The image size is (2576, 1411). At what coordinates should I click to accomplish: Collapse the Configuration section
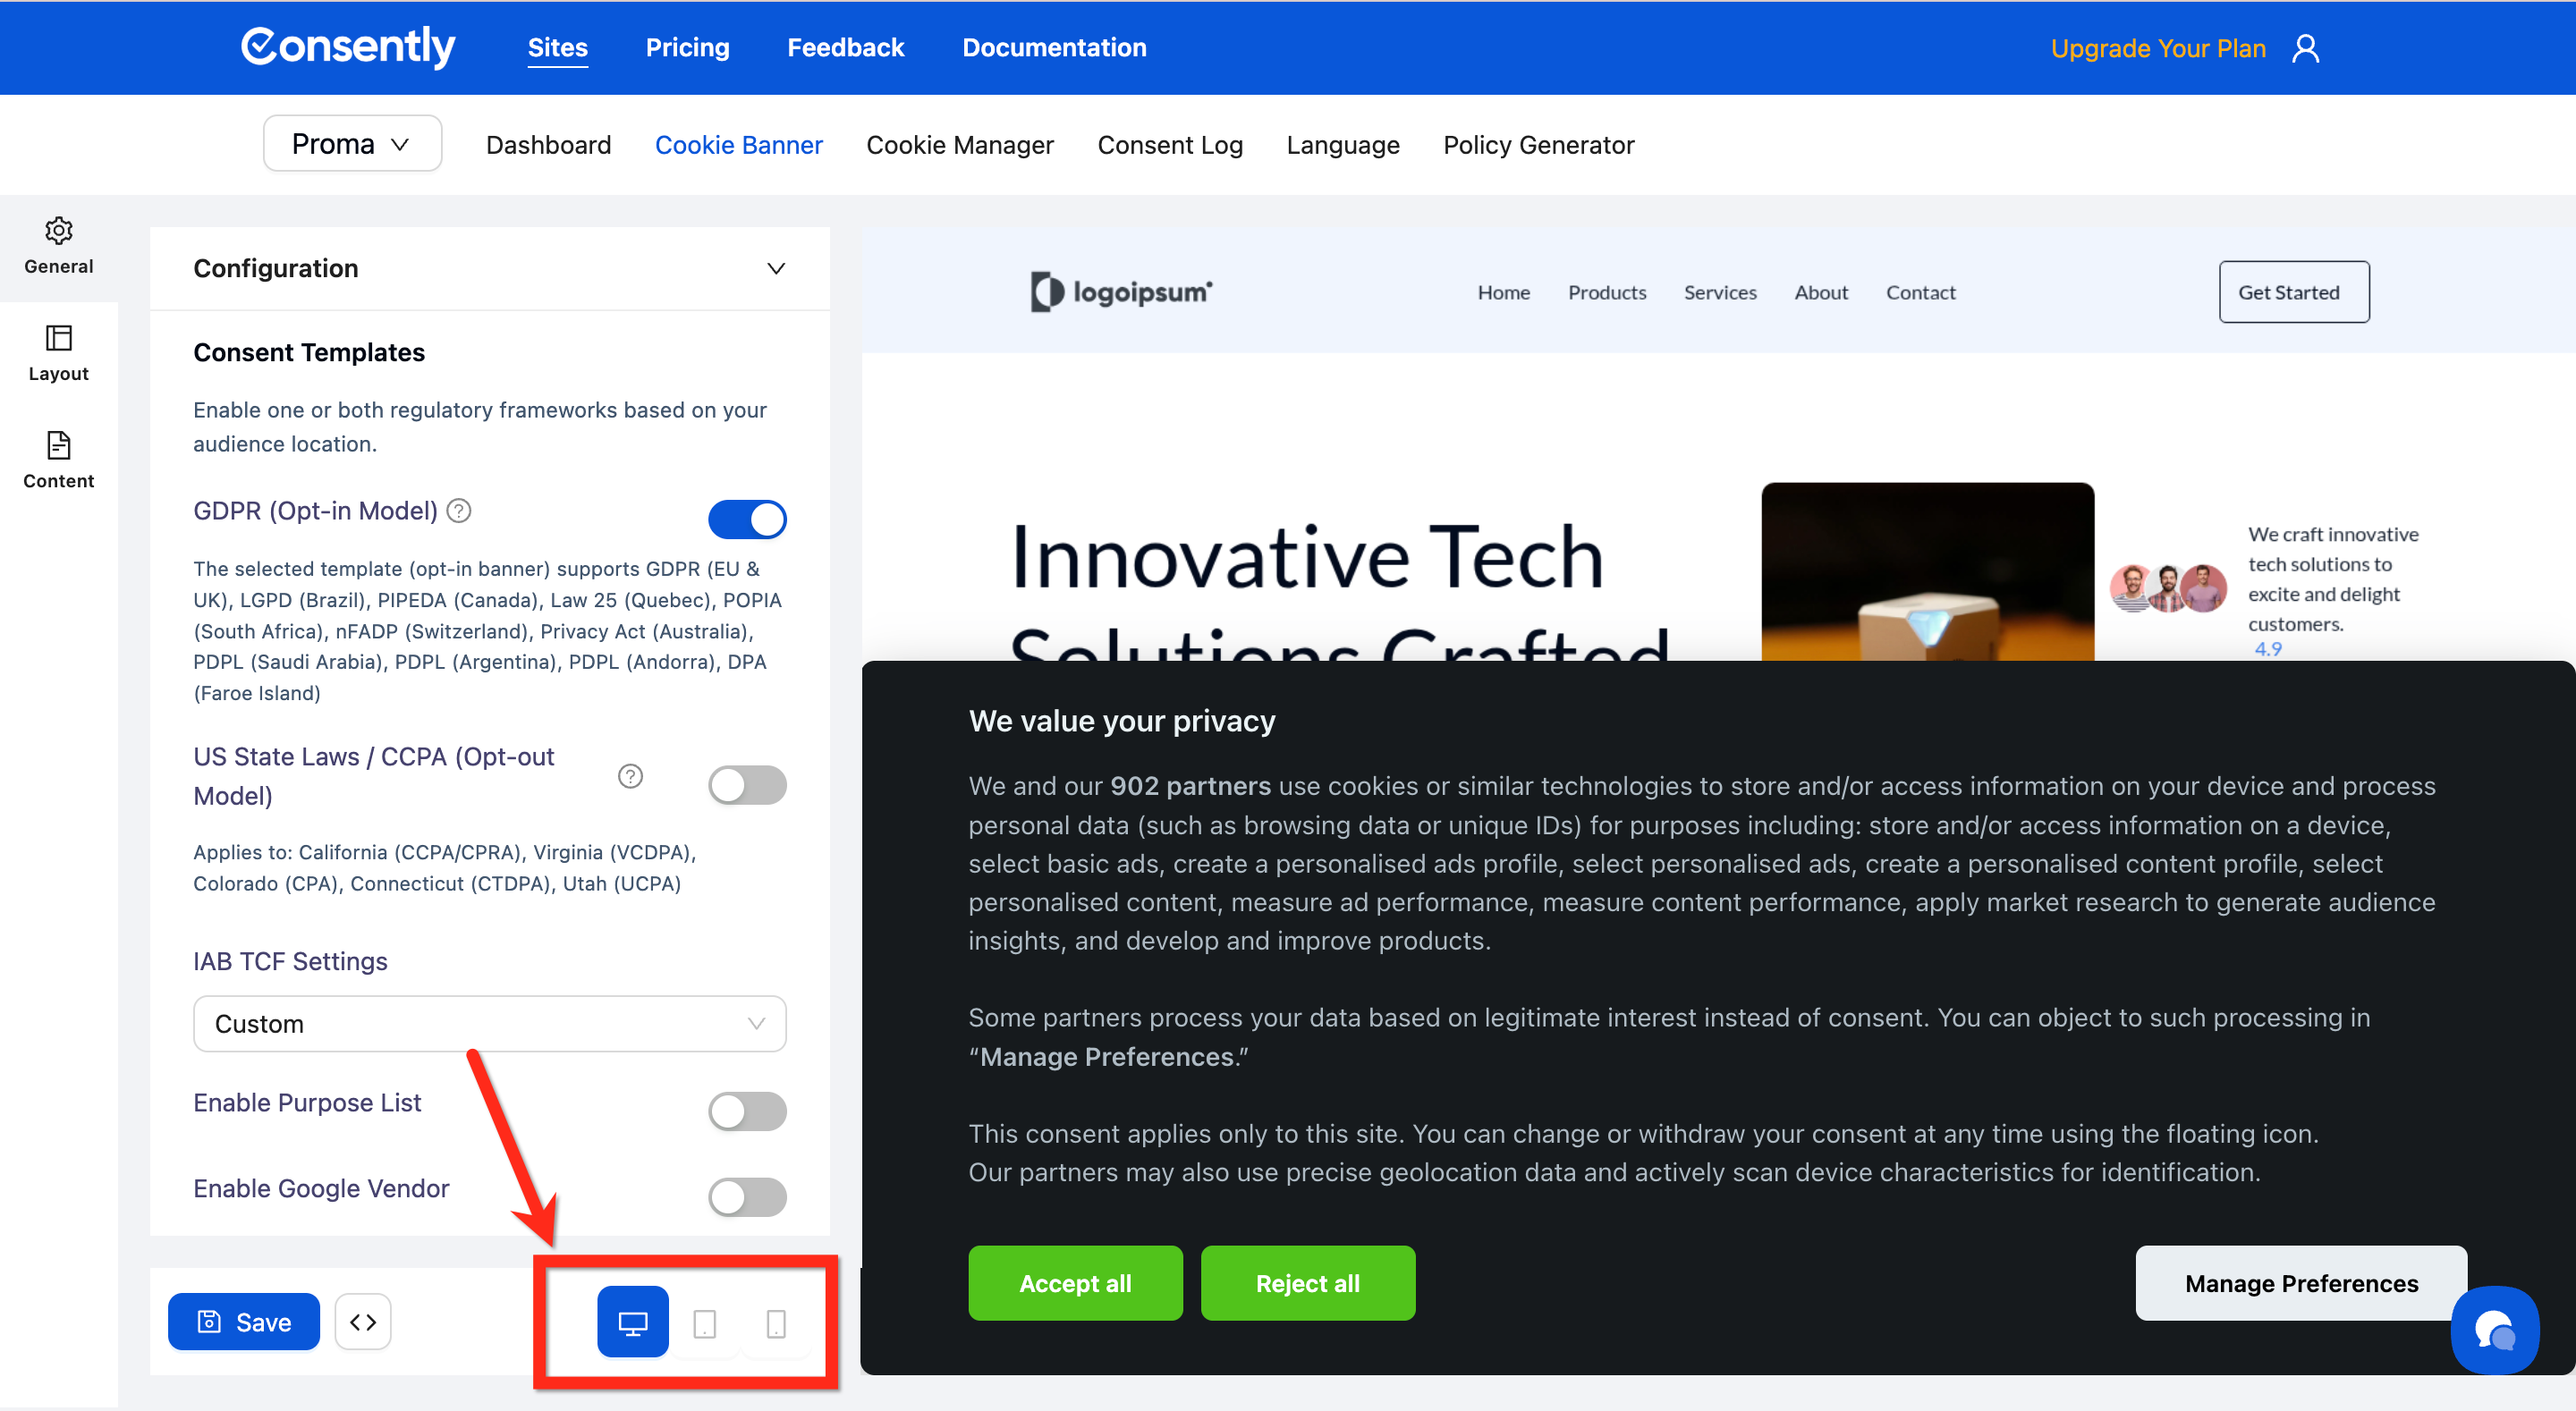776,268
